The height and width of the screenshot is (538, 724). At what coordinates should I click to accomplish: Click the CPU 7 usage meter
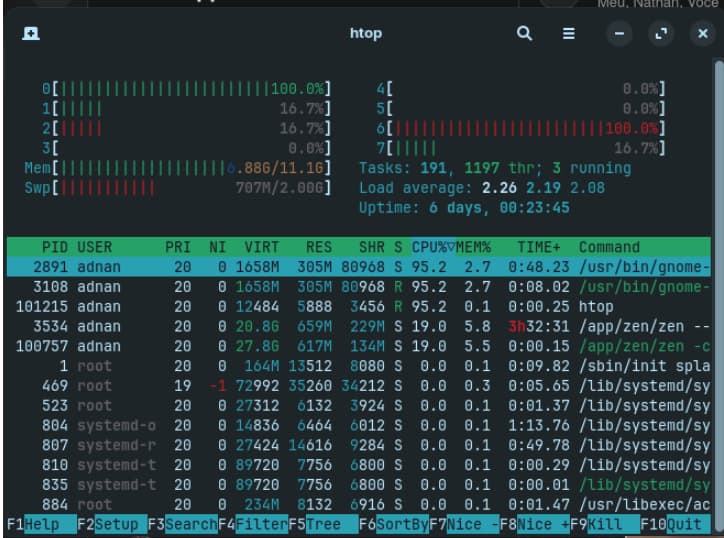click(x=521, y=148)
